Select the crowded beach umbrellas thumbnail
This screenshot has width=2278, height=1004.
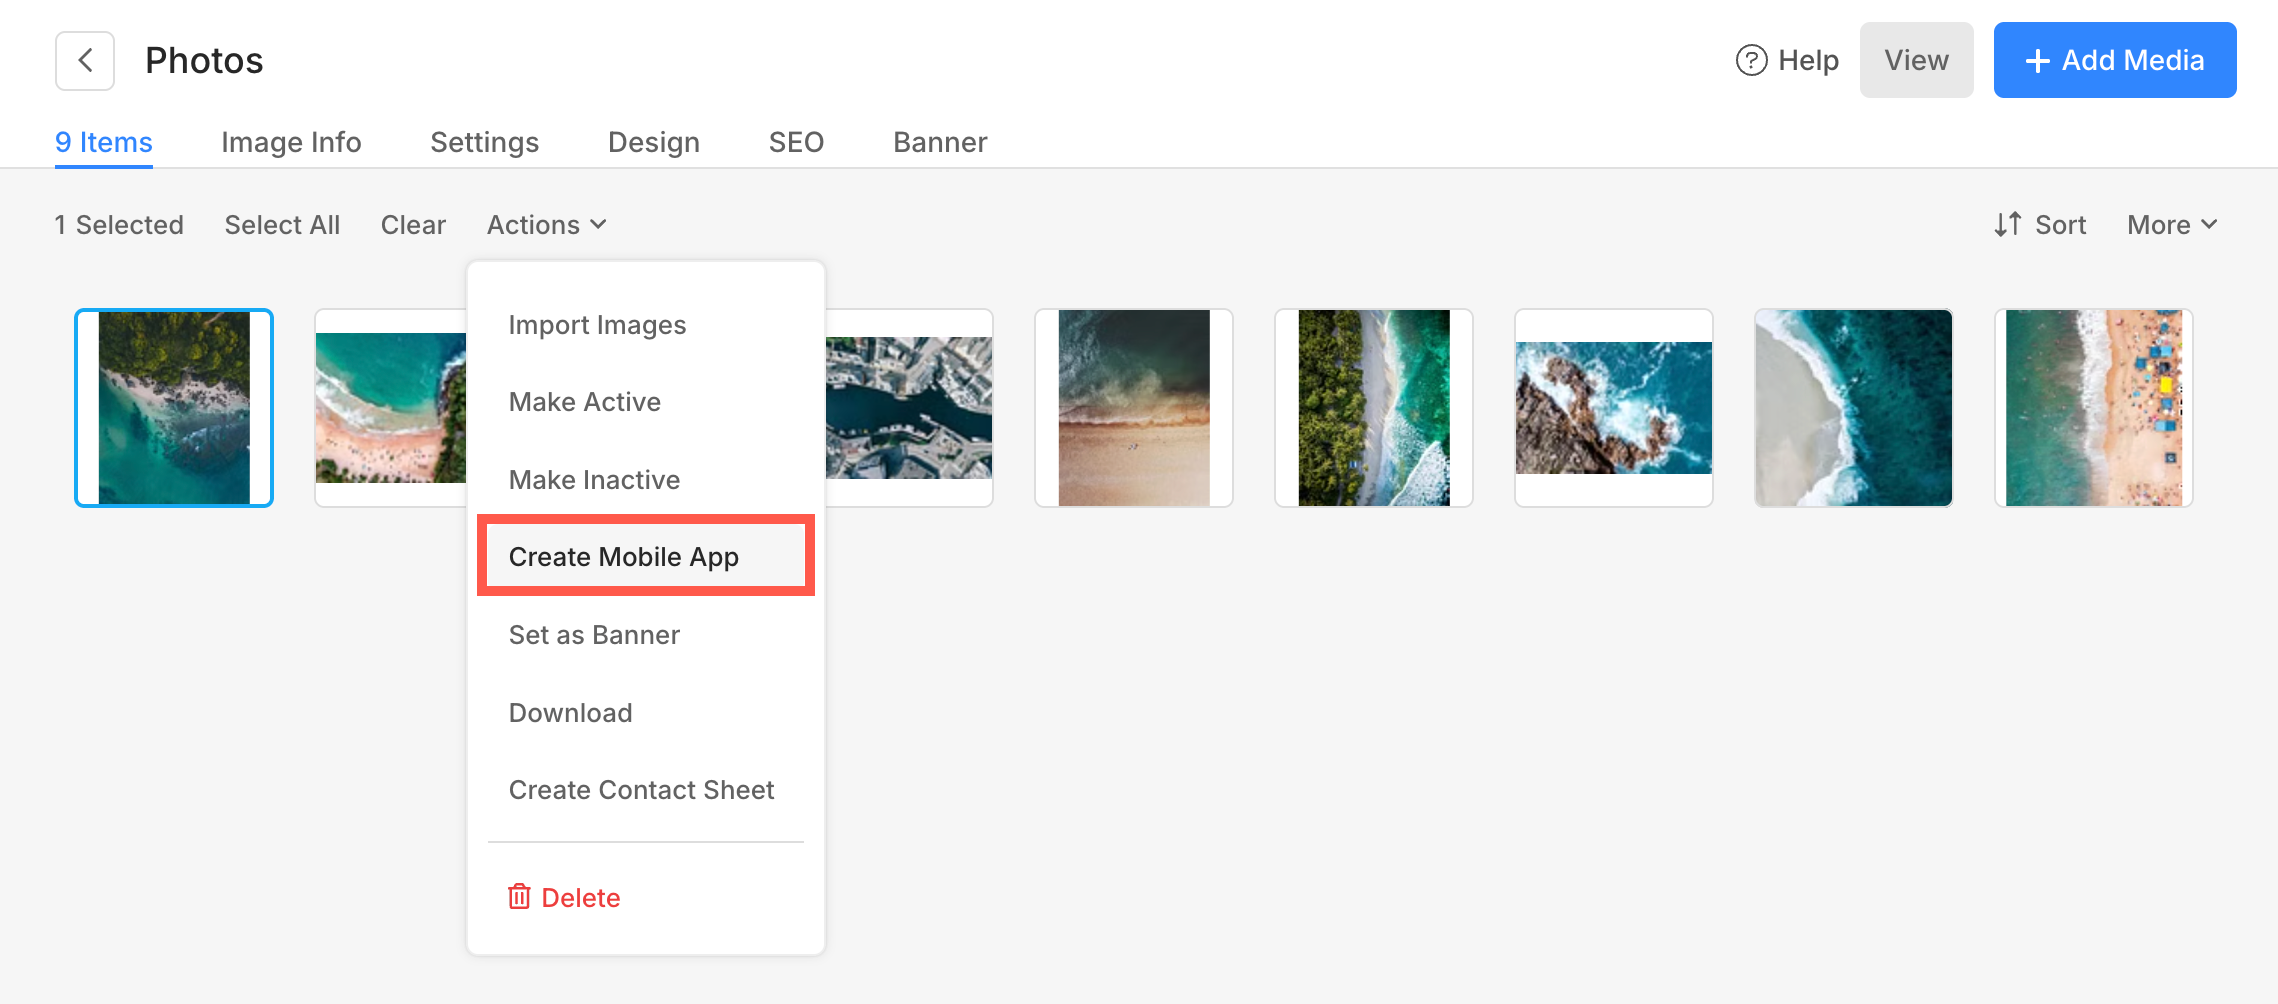point(2093,408)
